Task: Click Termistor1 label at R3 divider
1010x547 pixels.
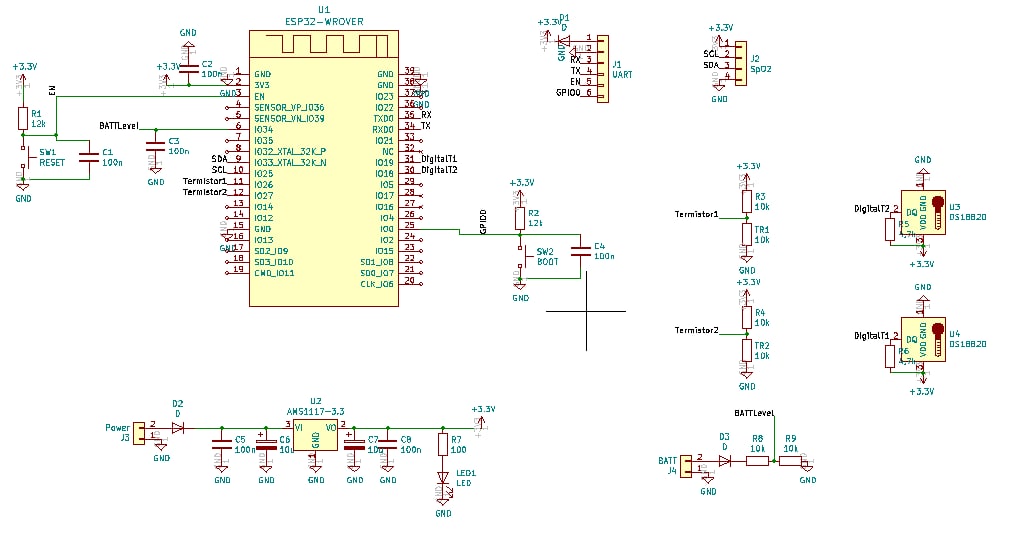Action: click(x=696, y=214)
